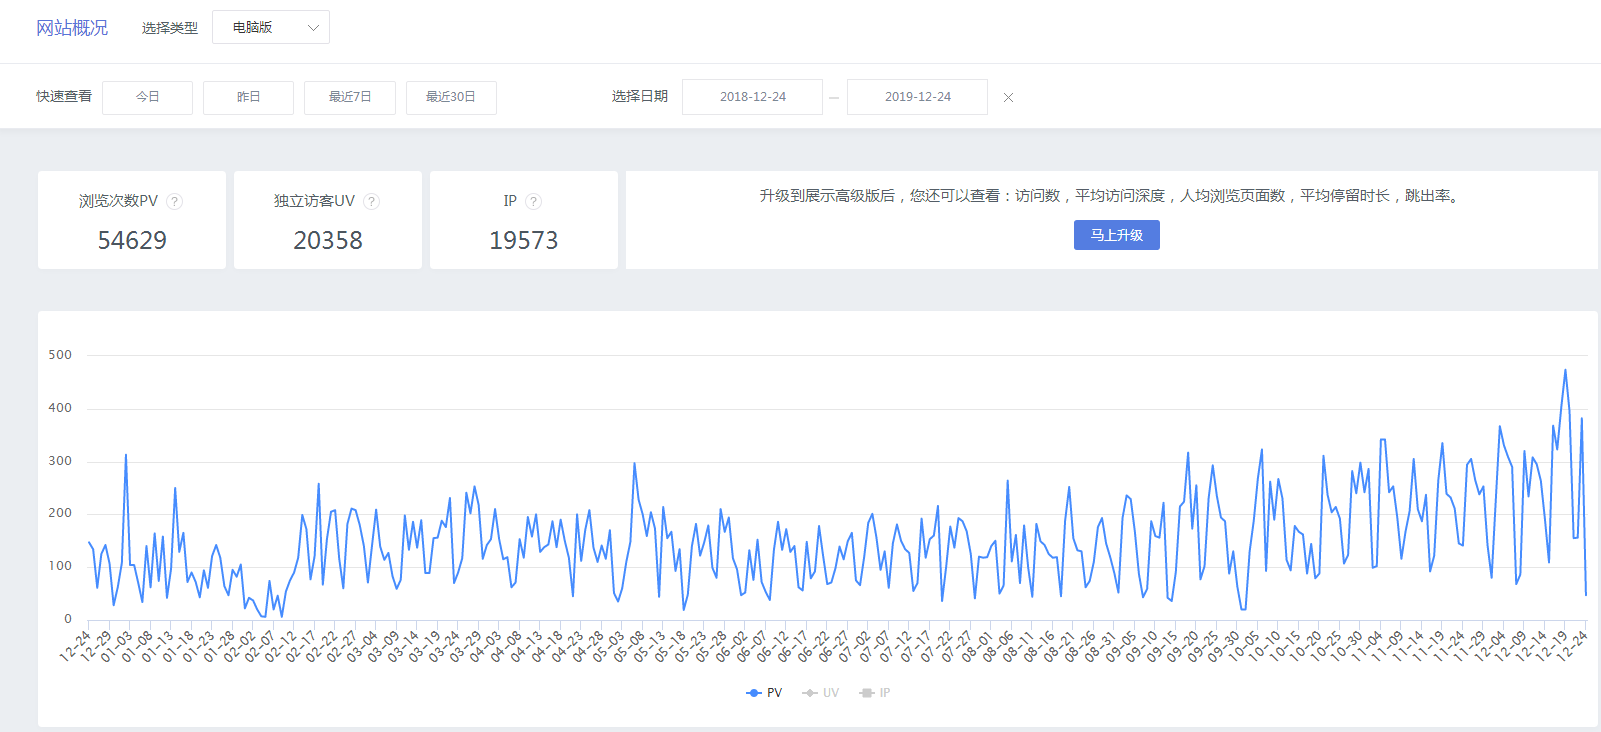
Task: Click the 选择类型 label
Action: 170,28
